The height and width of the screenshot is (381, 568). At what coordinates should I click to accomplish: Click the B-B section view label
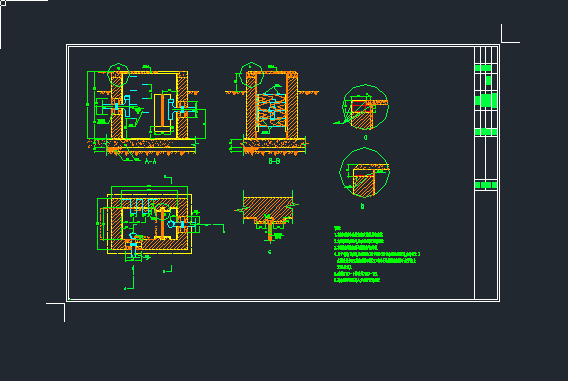pos(274,162)
